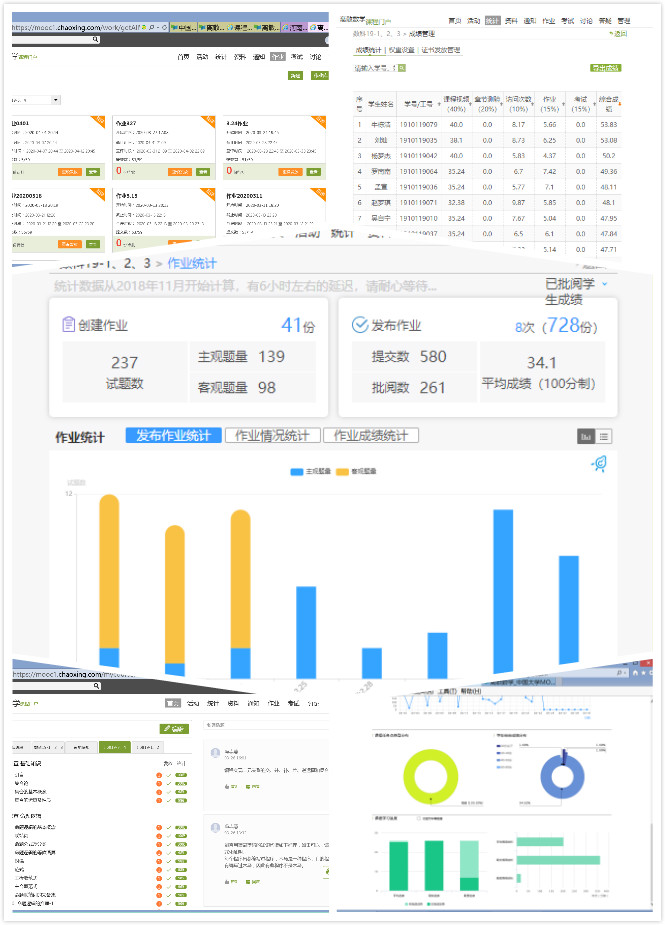Image resolution: width=665 pixels, height=925 pixels.
Task: Expand the 已批阅学生成绩 dropdown
Action: tap(605, 285)
